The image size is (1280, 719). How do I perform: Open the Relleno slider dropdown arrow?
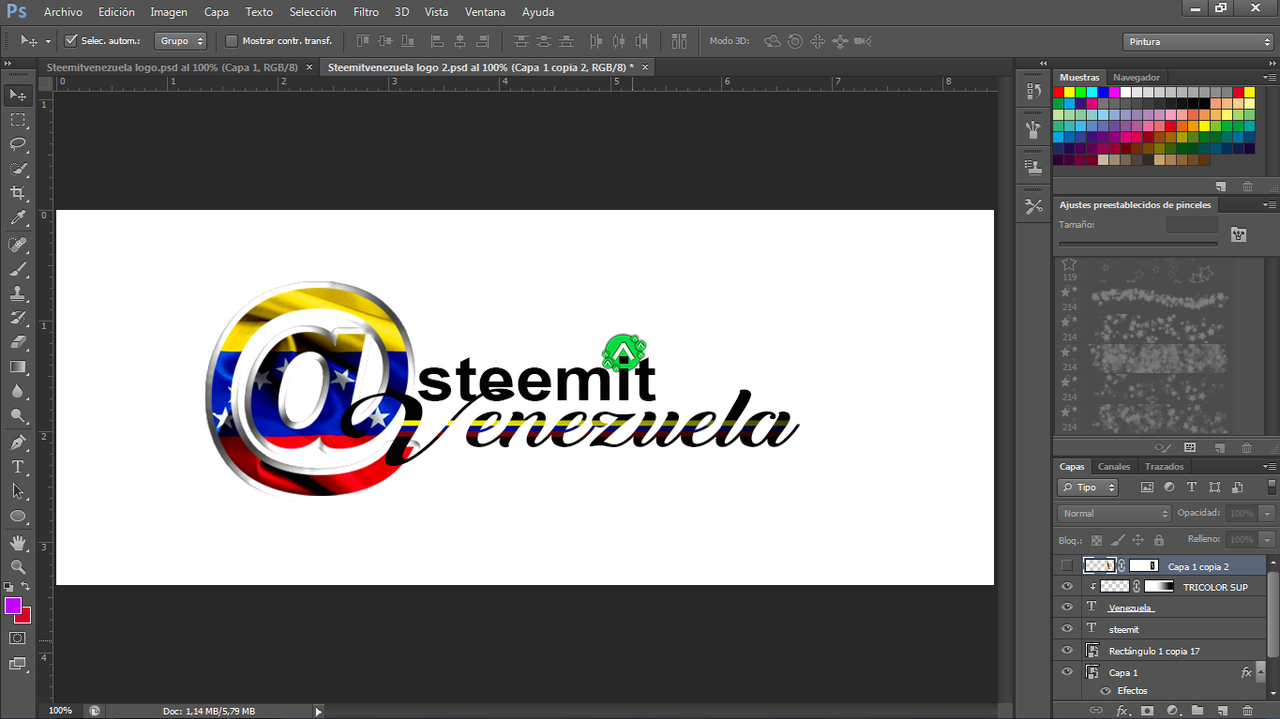(1267, 539)
